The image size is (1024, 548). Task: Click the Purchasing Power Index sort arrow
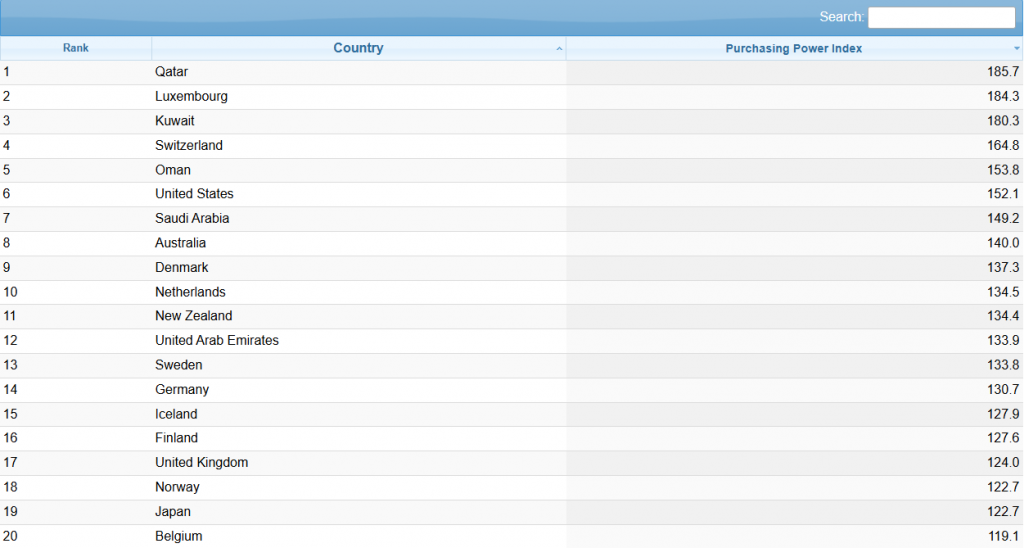[1016, 49]
